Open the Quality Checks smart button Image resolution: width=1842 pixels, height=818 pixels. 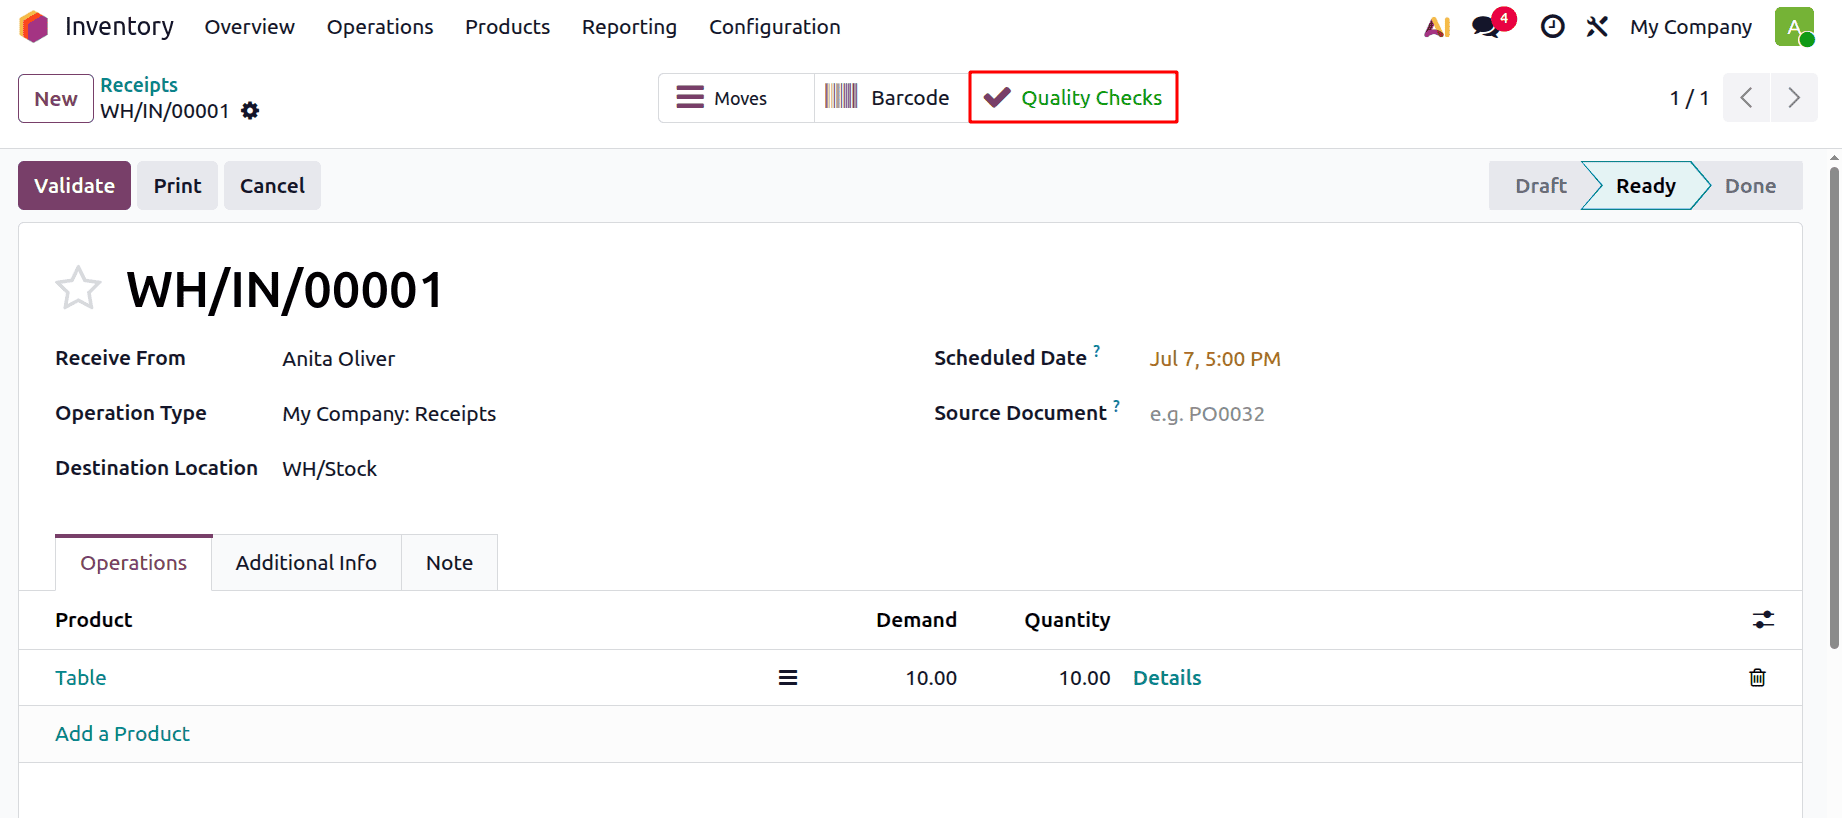tap(1073, 98)
